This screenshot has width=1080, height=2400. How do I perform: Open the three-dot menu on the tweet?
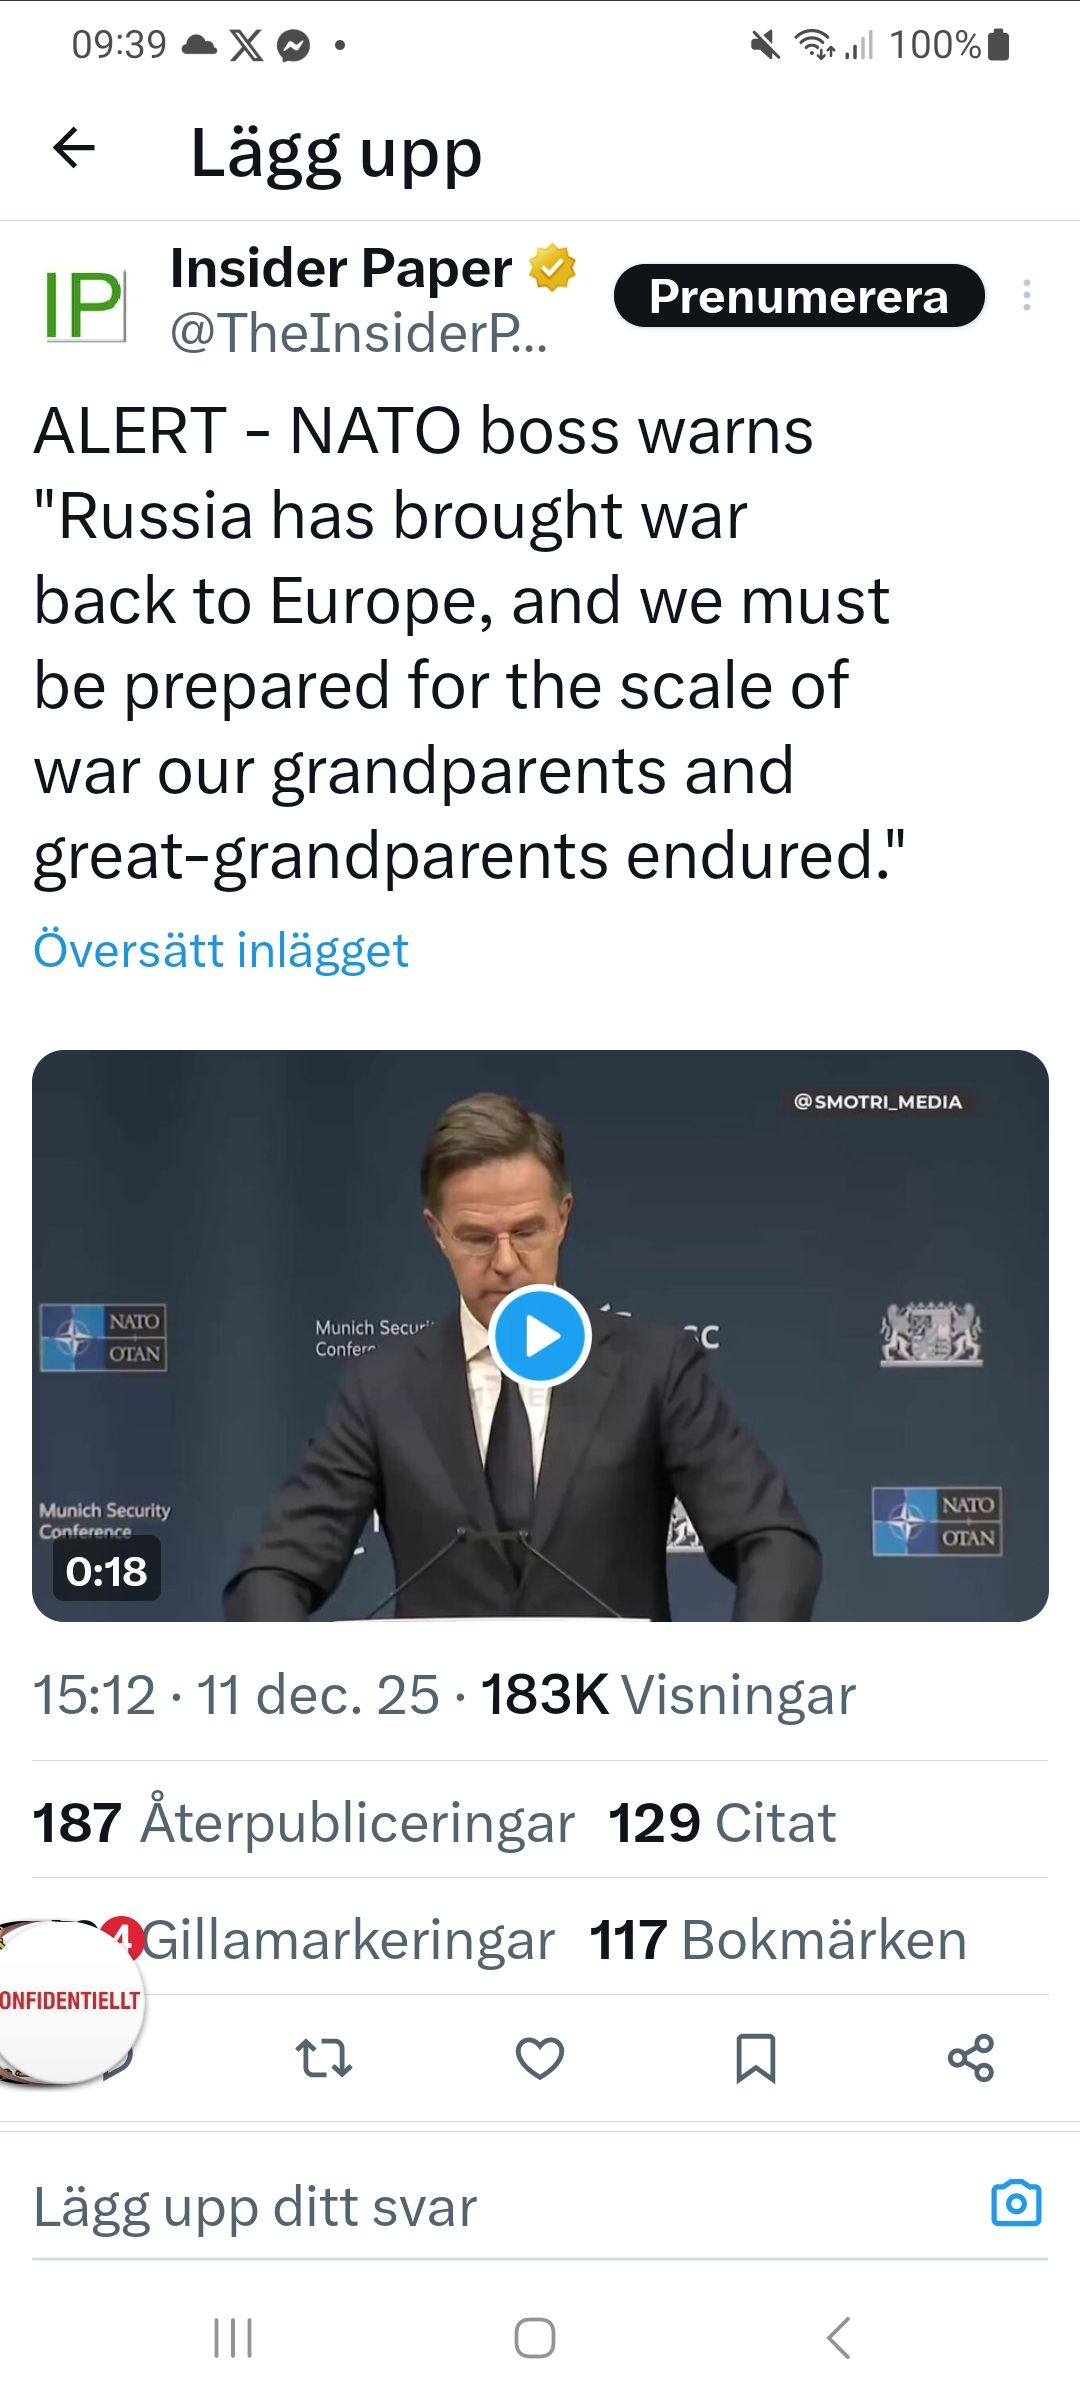1030,298
